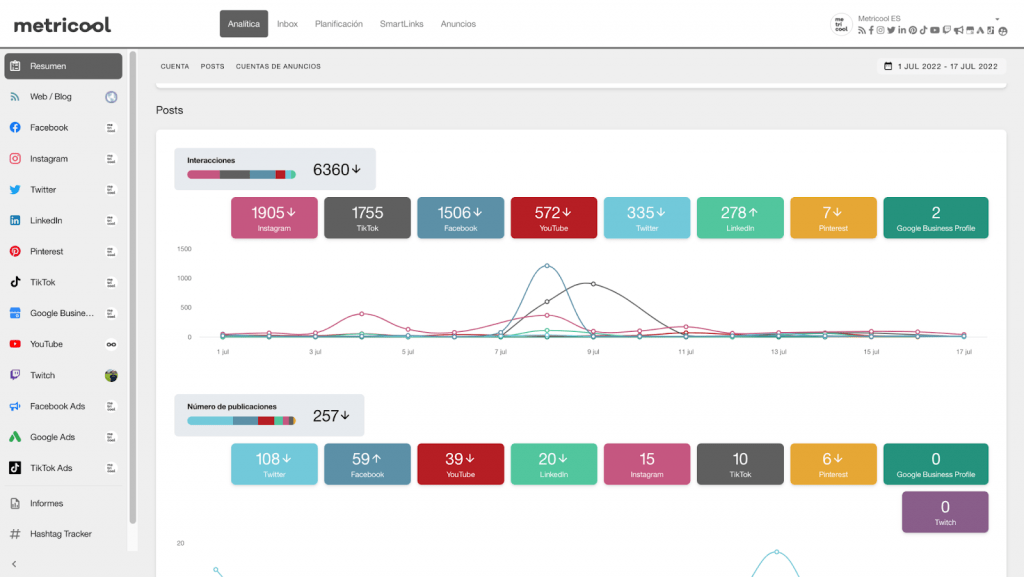Toggle the Twitter 335 interactions card
This screenshot has width=1024, height=577.
pos(647,218)
